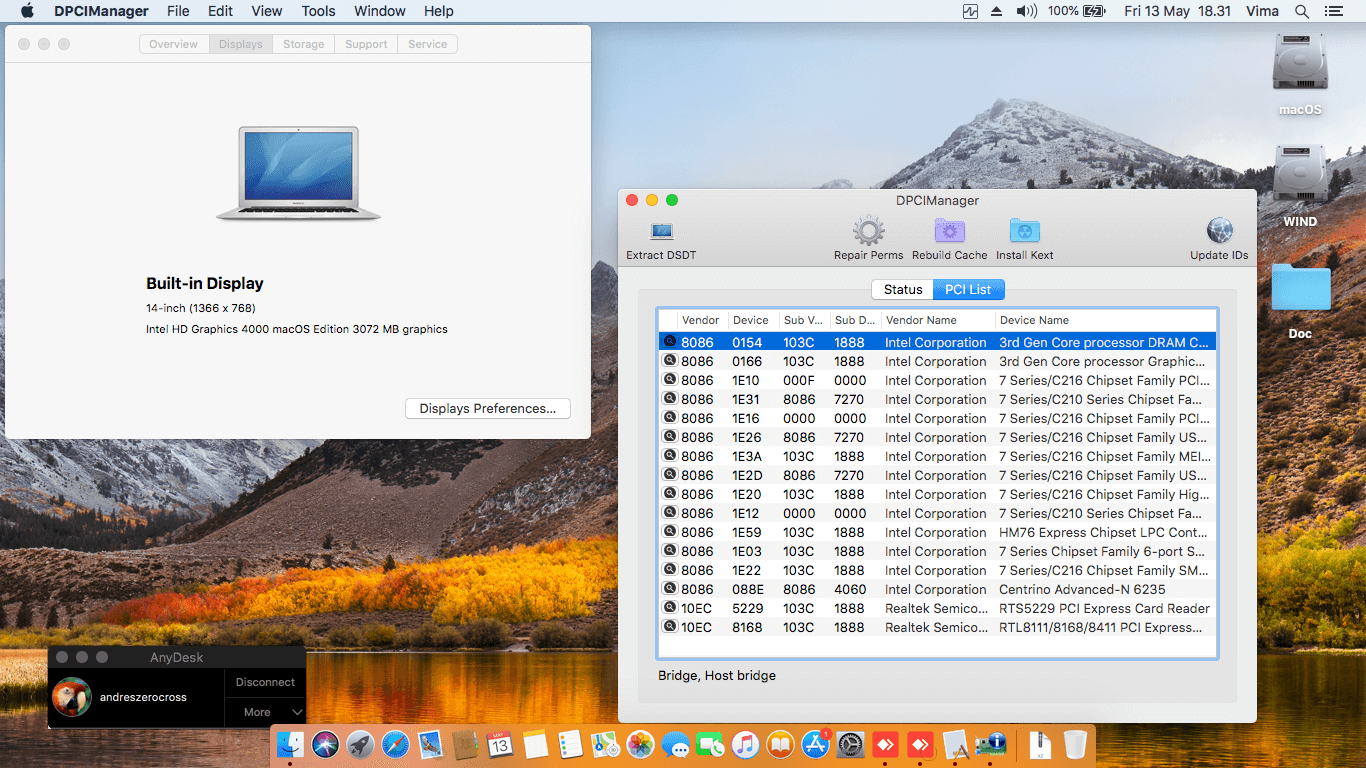This screenshot has width=1366, height=768.
Task: Launch Siri from the Dock
Action: (x=326, y=745)
